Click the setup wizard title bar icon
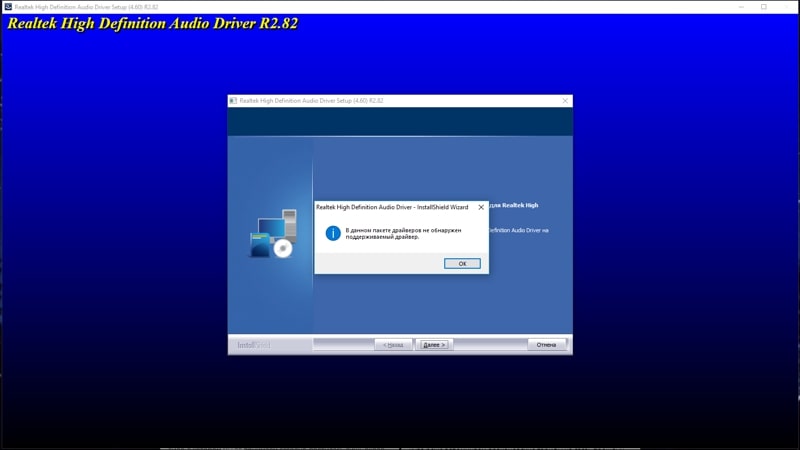The width and height of the screenshot is (800, 450). pyautogui.click(x=233, y=101)
